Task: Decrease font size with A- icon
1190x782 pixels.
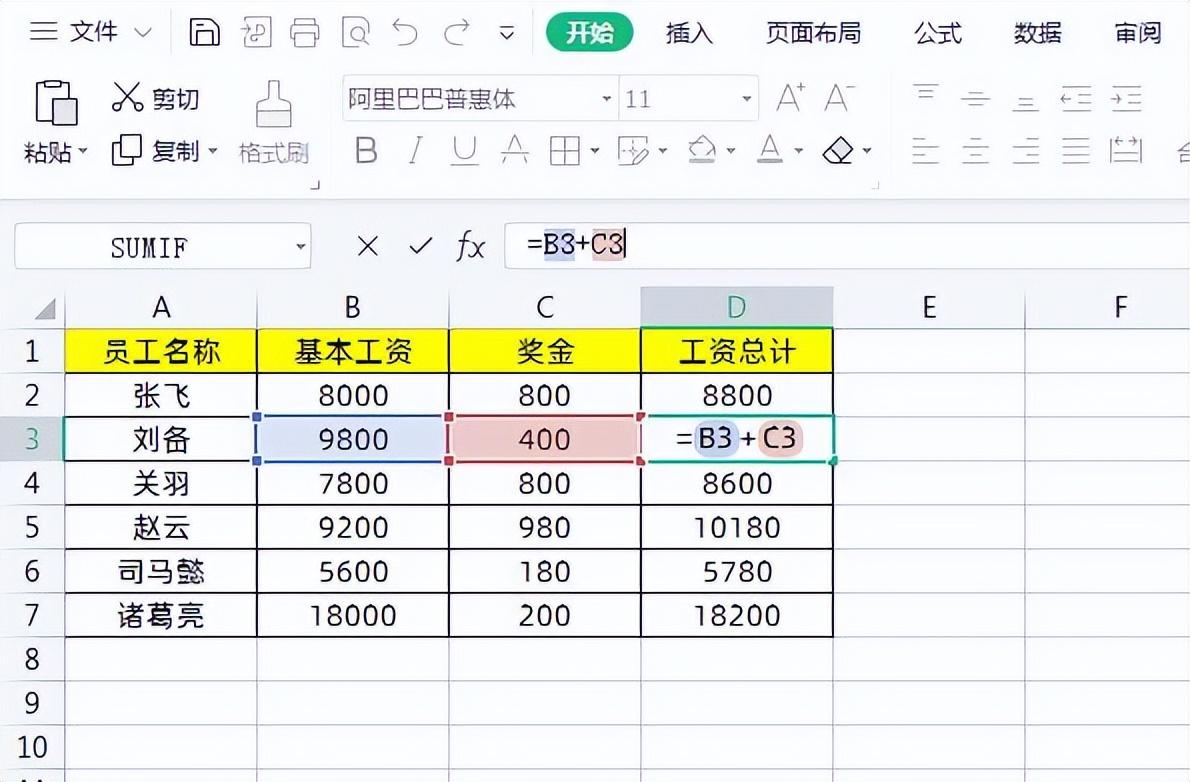Action: 839,98
